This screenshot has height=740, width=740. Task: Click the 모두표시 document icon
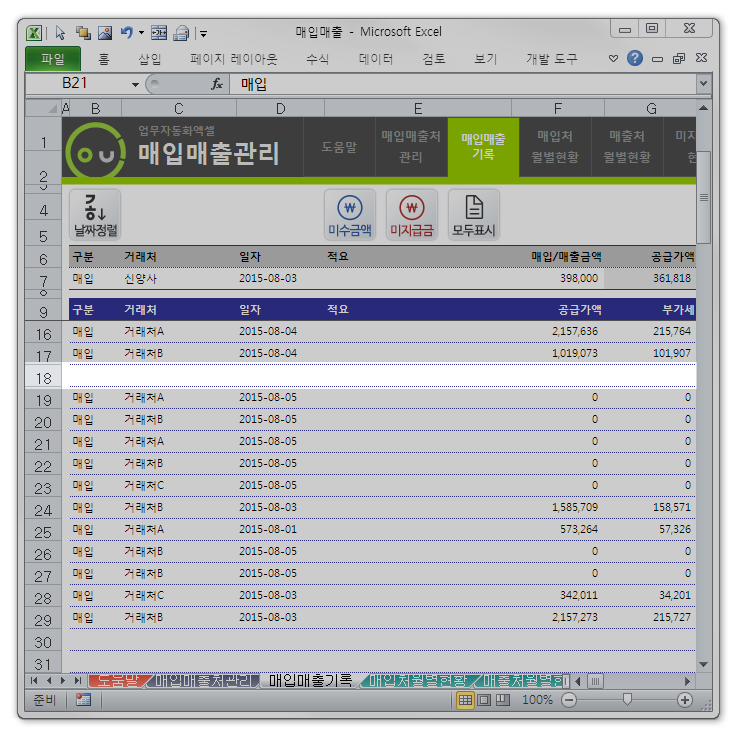coord(473,215)
